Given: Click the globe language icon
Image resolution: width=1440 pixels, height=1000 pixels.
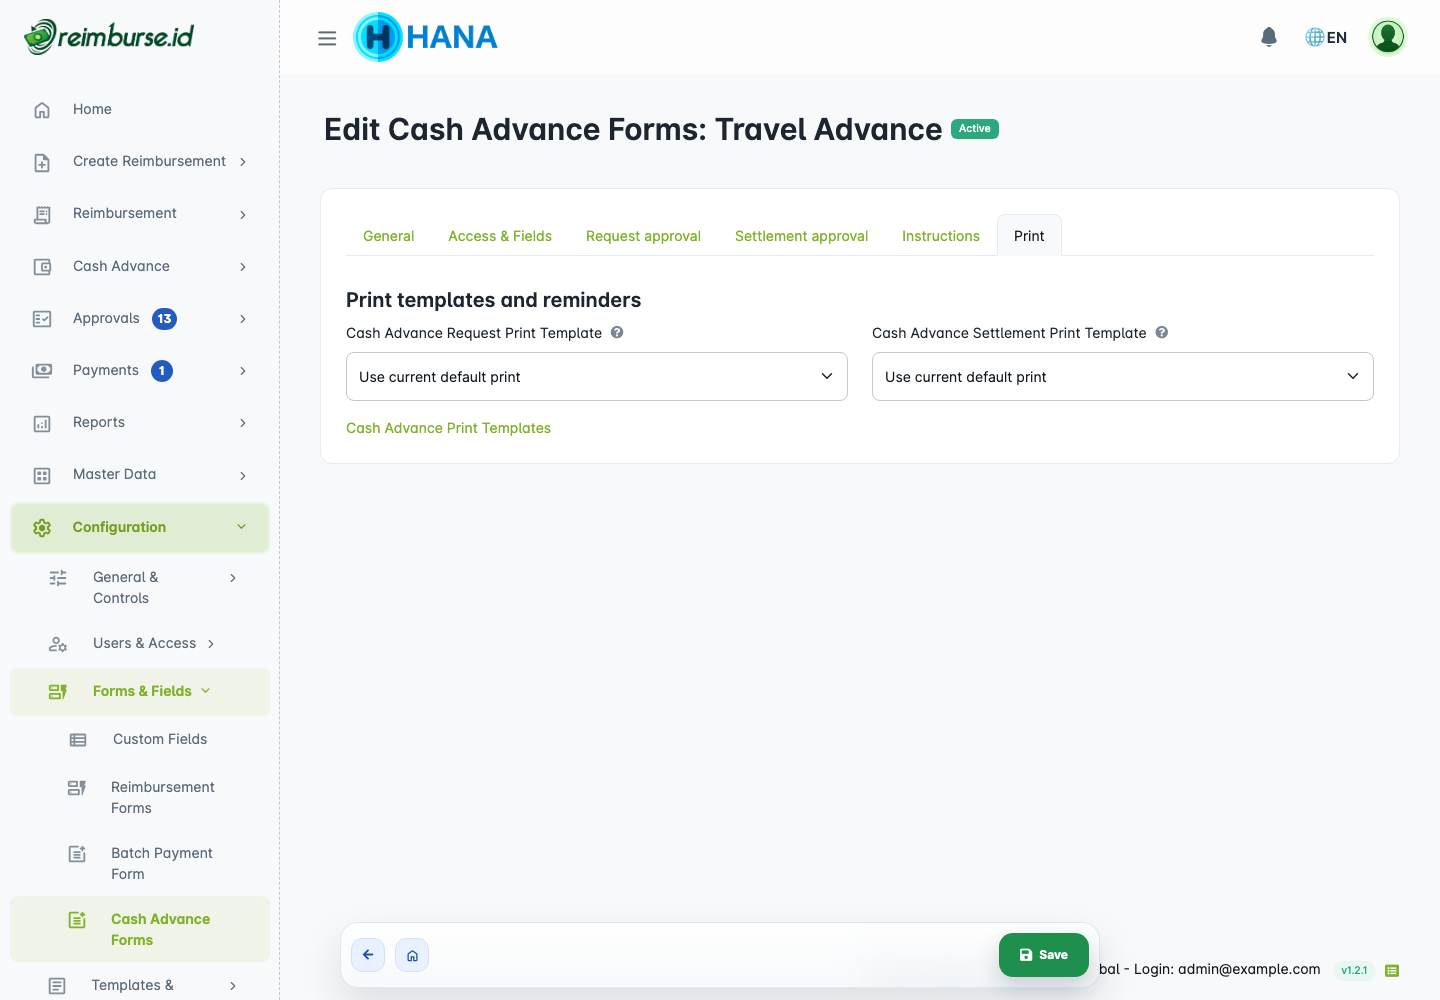Looking at the screenshot, I should tap(1315, 37).
